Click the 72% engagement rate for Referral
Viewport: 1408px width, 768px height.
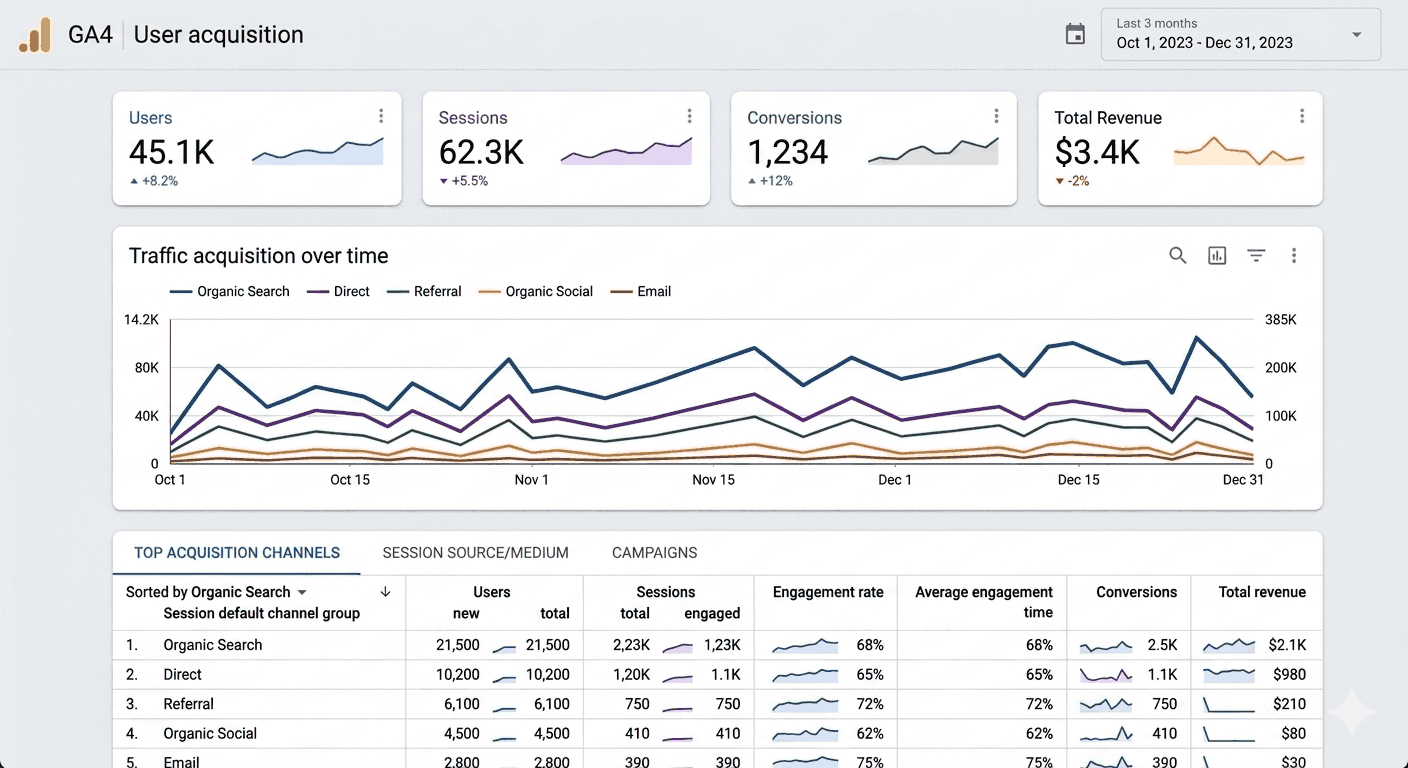coord(870,704)
